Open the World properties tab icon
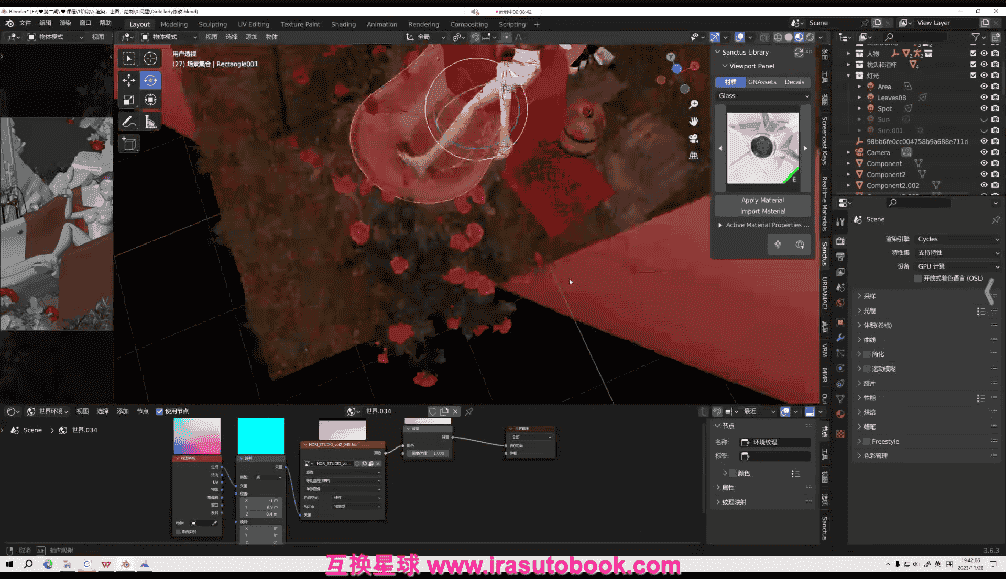The image size is (1006, 579). 840,303
